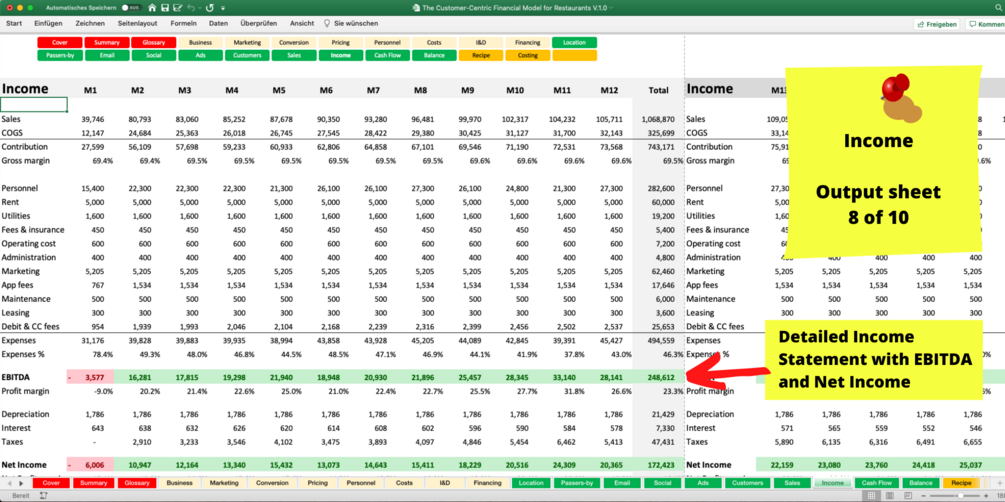
Task: Click the add new sheet plus button
Action: [999, 483]
